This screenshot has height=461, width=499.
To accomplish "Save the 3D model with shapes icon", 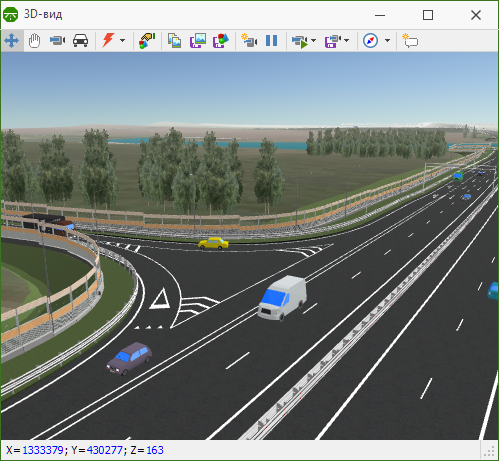I will click(221, 41).
